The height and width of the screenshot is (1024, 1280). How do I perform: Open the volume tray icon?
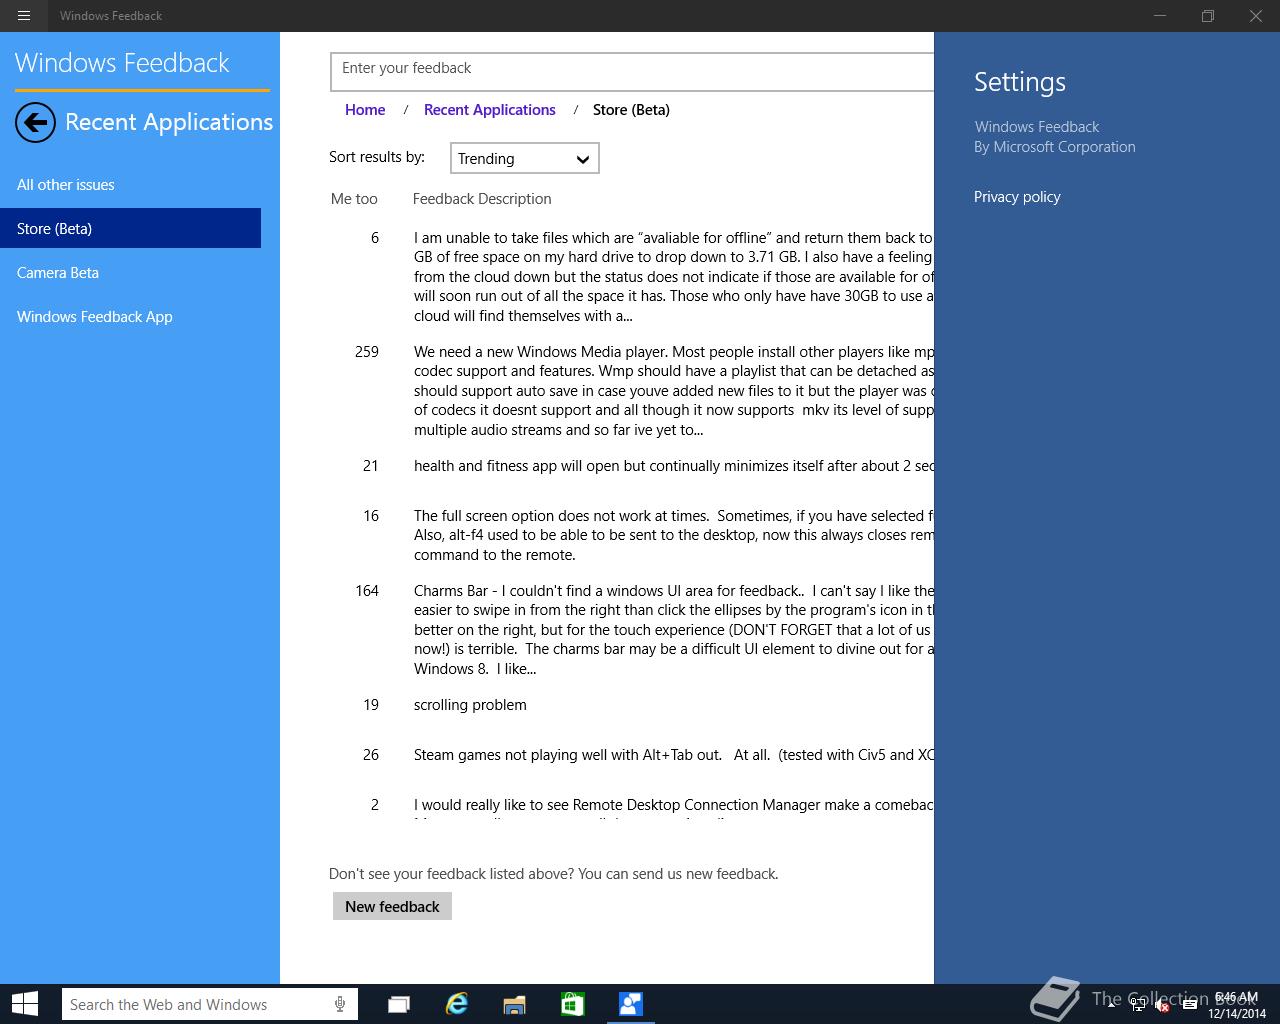1162,1006
